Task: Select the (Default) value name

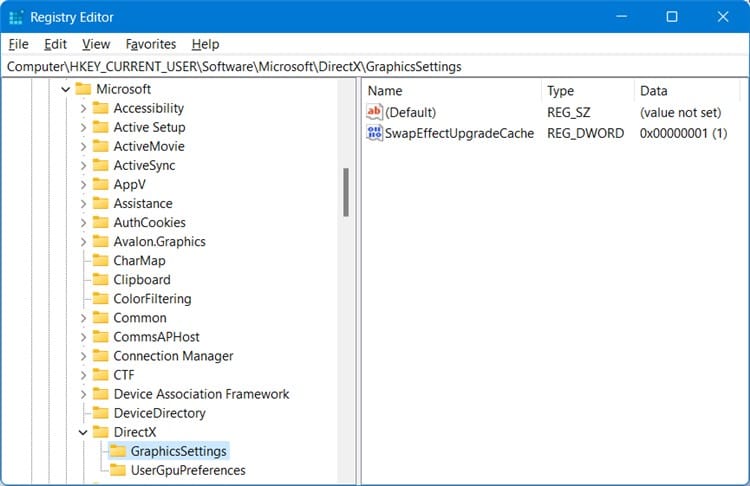Action: pos(410,112)
